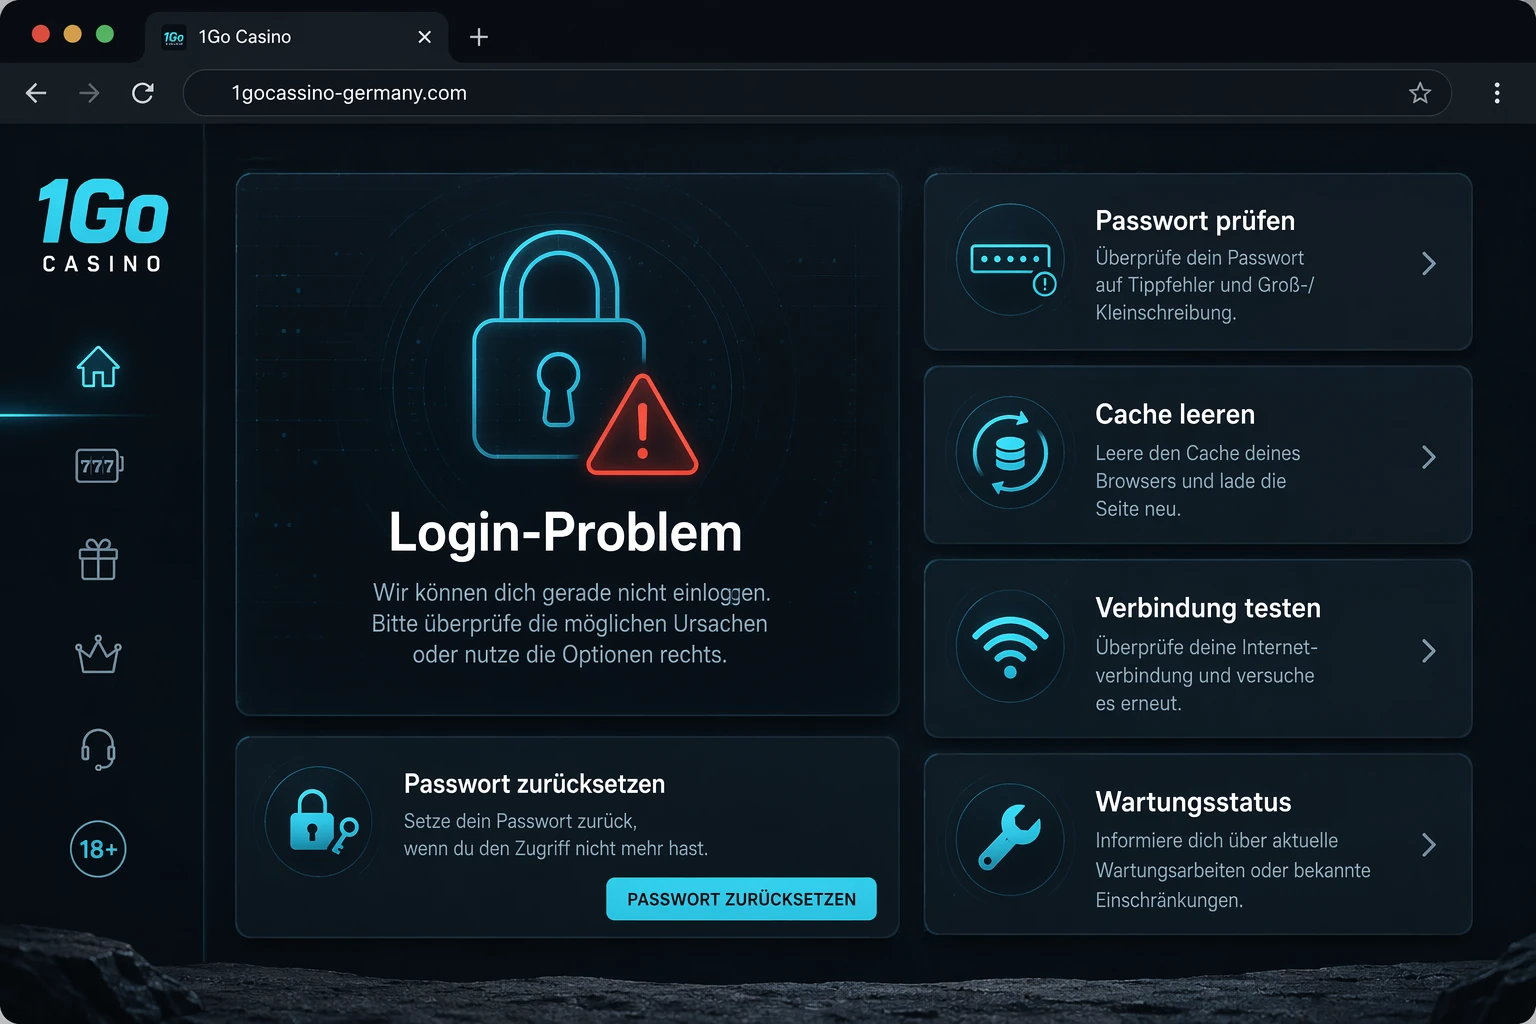Screen dimensions: 1536x1024
Task: Click the wrench icon in Wartungsstatus
Action: click(x=1010, y=838)
